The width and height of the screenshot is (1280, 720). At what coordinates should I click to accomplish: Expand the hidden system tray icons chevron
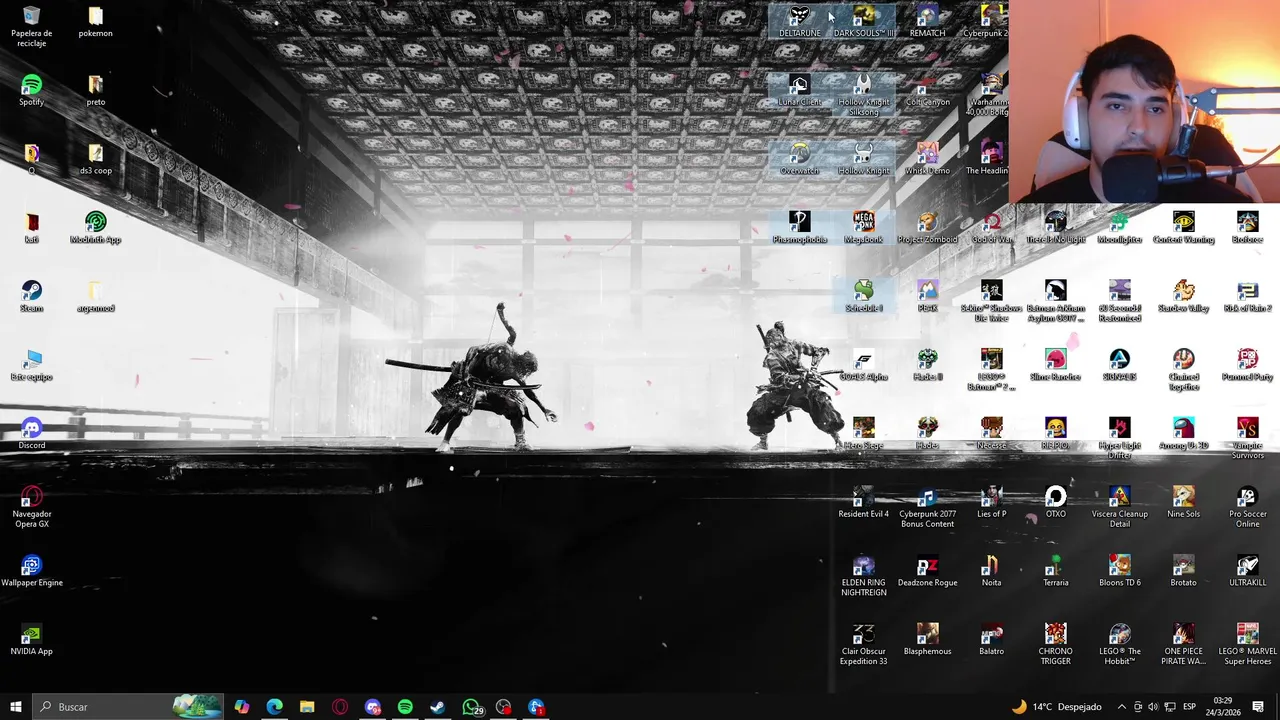[1121, 707]
